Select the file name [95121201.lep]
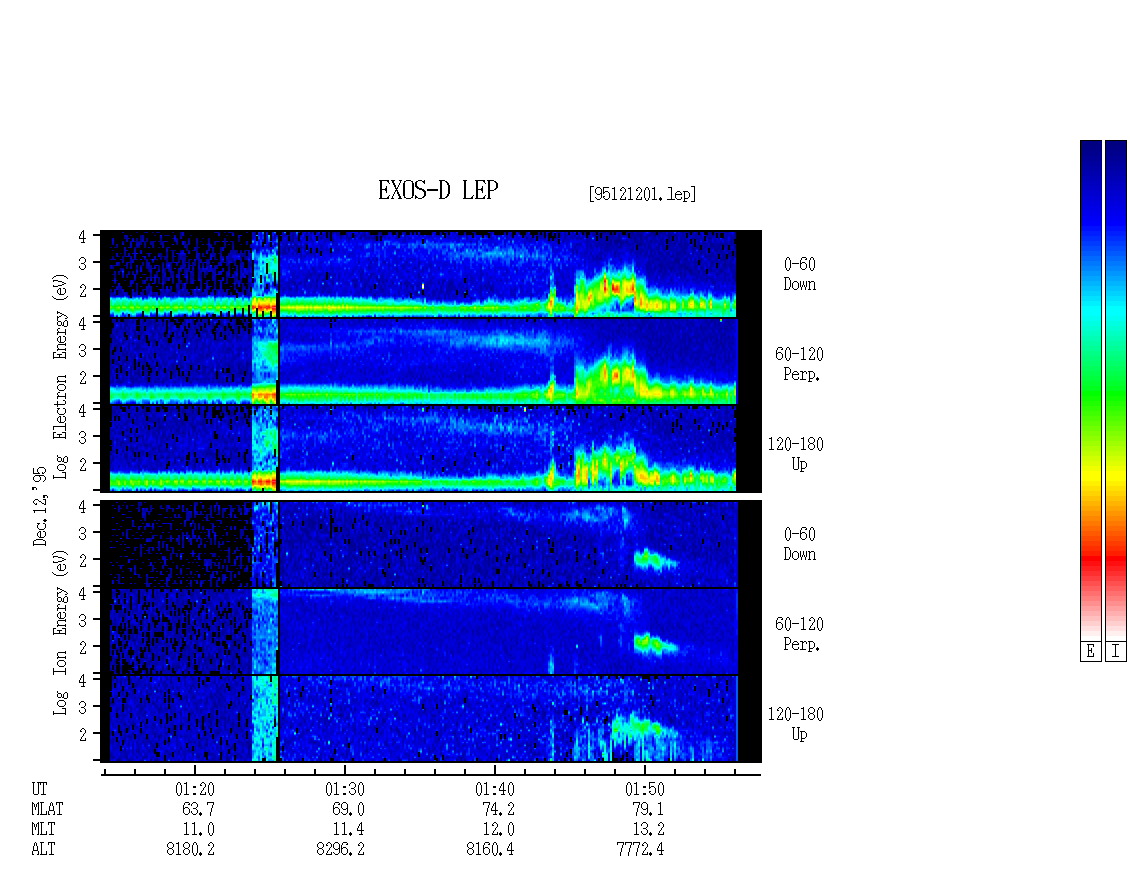Image resolution: width=1130 pixels, height=875 pixels. point(642,194)
